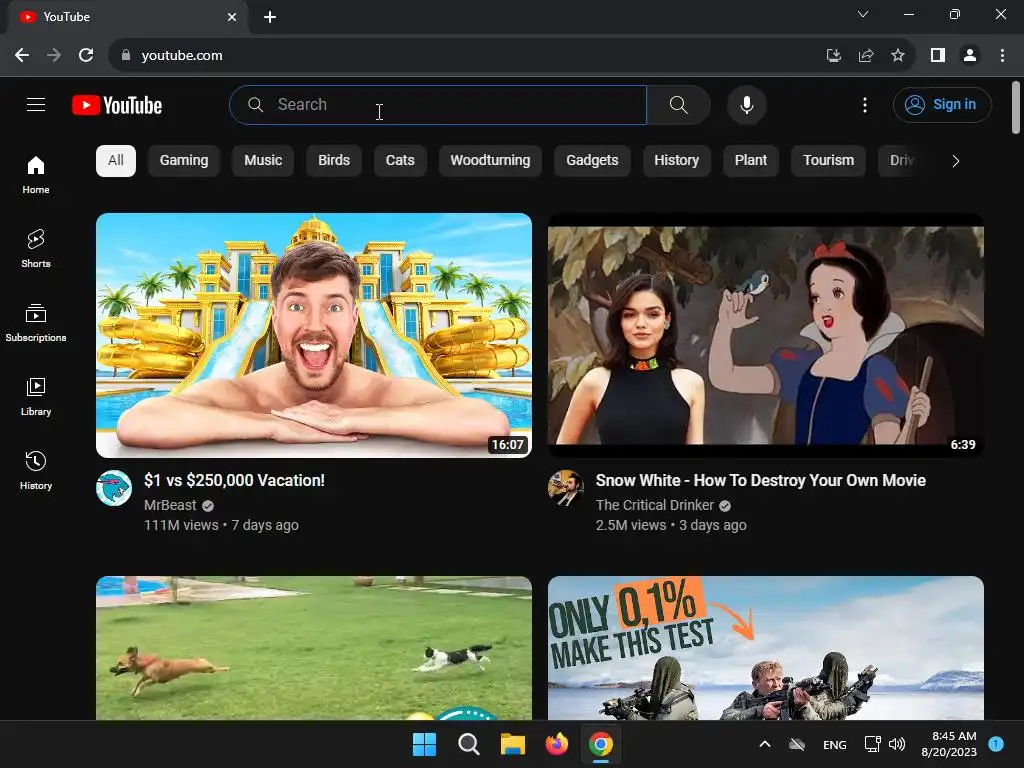Open MrBeast channel name link

[170, 505]
